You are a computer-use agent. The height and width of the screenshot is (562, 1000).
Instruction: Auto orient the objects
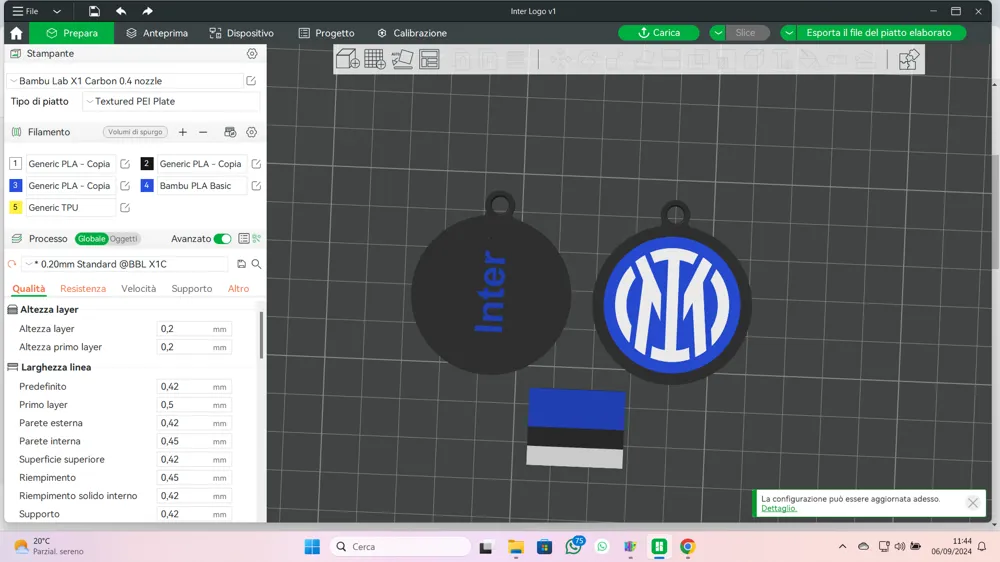click(x=402, y=59)
